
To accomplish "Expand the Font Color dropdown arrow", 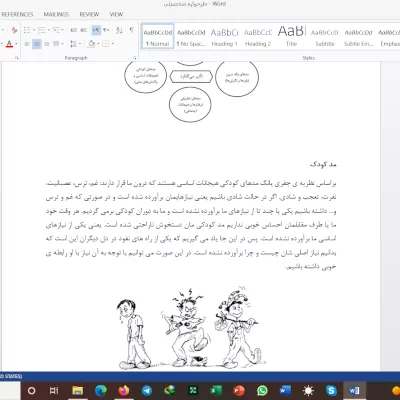I will pyautogui.click(x=16, y=44).
